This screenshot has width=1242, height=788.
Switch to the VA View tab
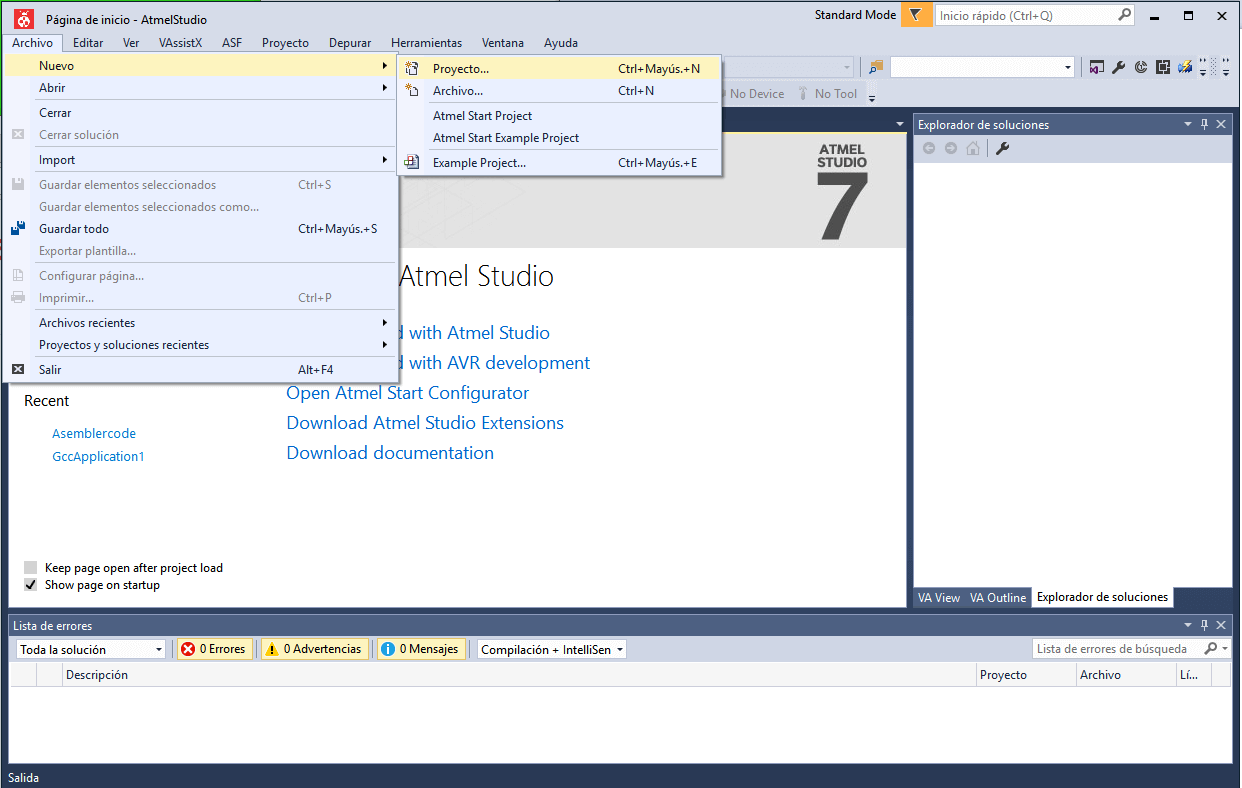tap(939, 597)
